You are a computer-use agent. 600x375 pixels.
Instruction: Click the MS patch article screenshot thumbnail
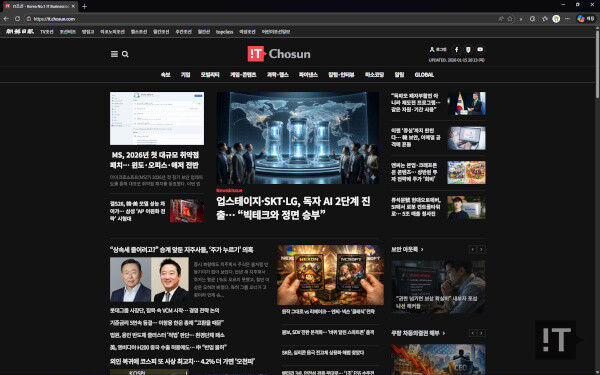click(157, 118)
